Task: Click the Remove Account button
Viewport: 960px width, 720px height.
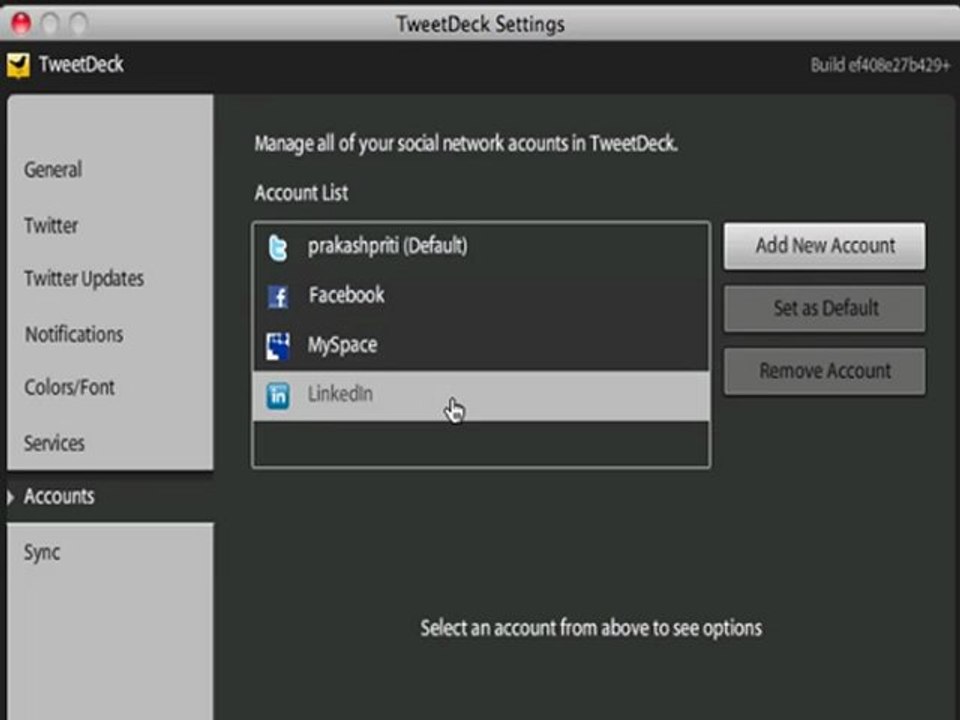Action: 824,371
